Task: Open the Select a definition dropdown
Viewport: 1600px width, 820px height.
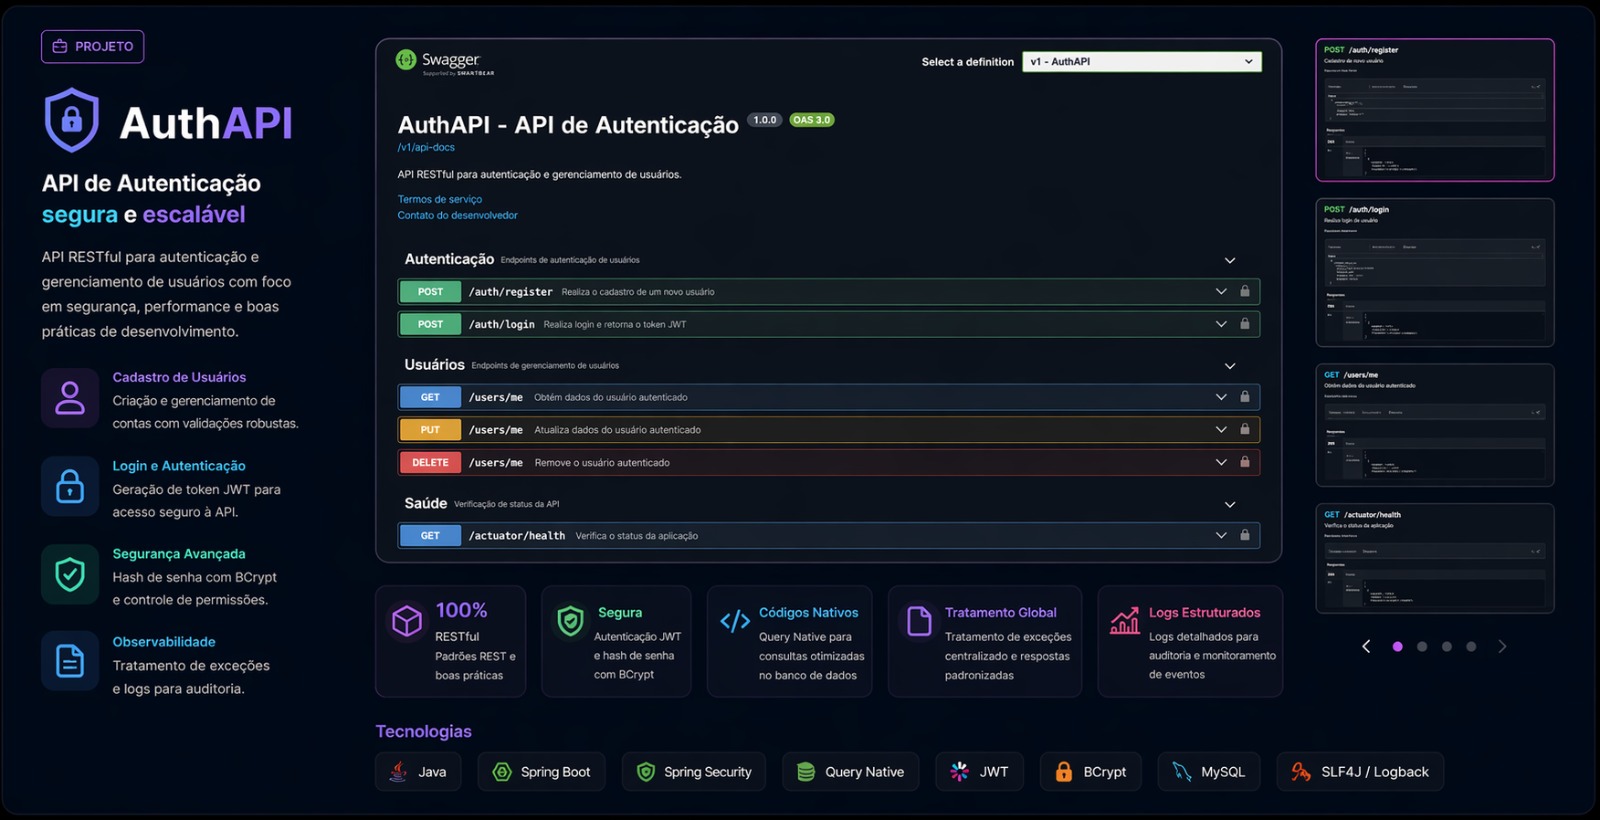Action: pos(1141,62)
